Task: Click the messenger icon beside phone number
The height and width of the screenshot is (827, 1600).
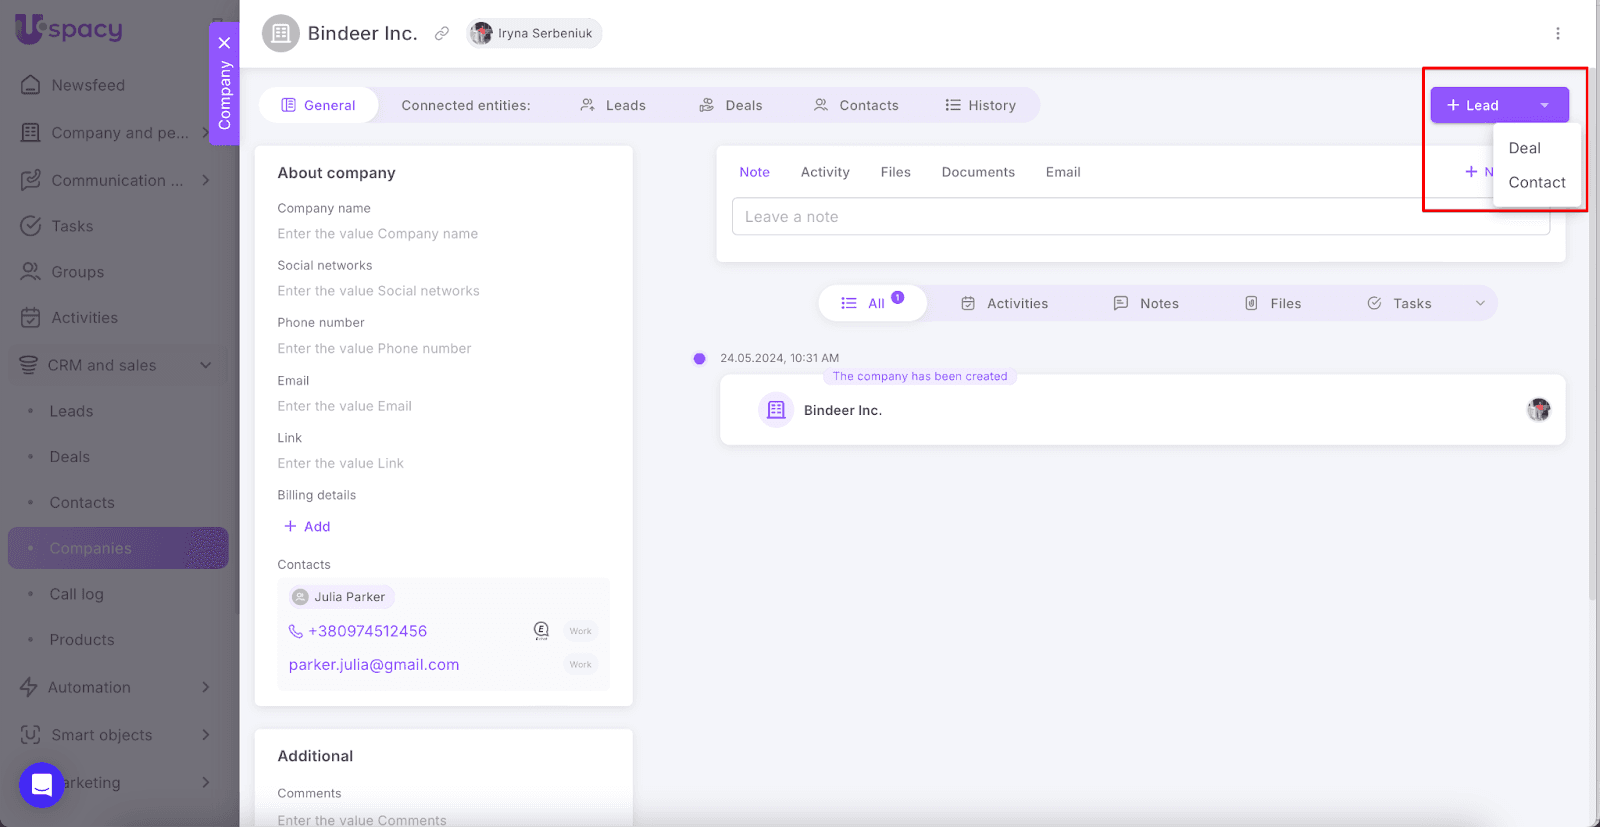Action: click(x=541, y=631)
